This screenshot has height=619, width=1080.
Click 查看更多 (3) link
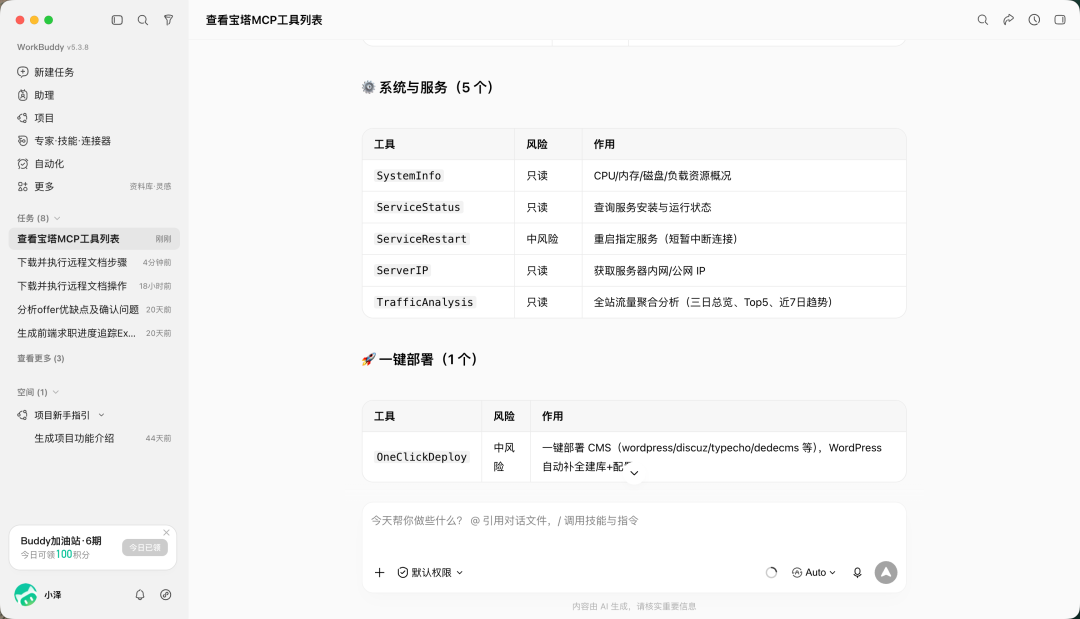41,358
